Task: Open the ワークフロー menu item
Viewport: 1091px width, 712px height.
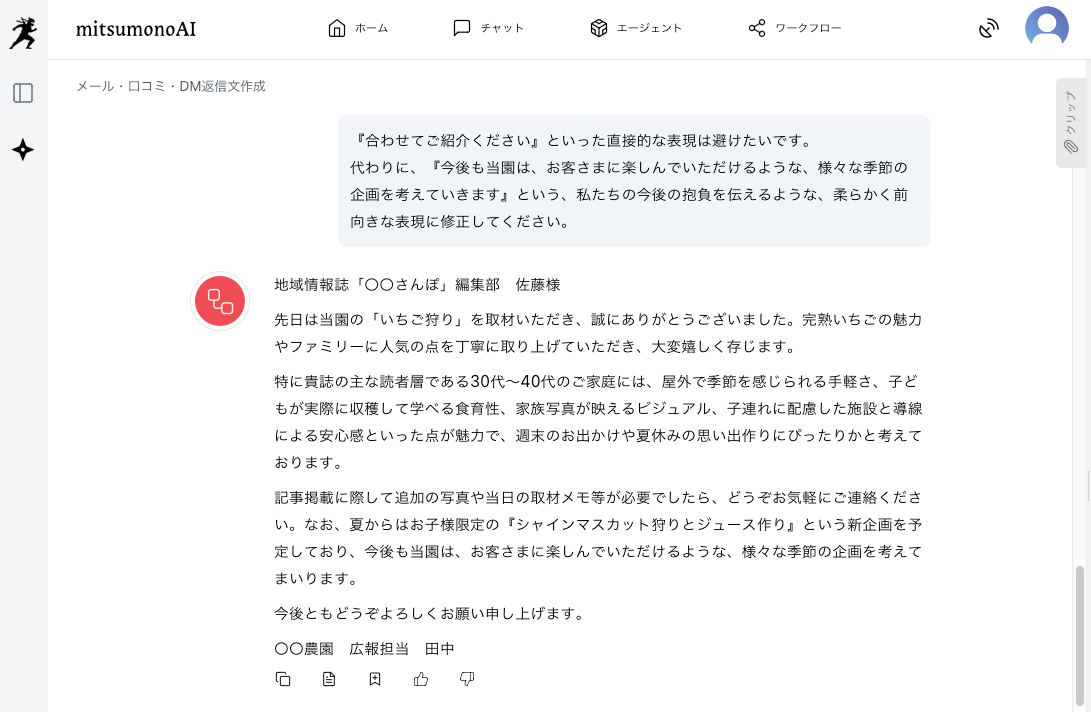Action: (795, 28)
